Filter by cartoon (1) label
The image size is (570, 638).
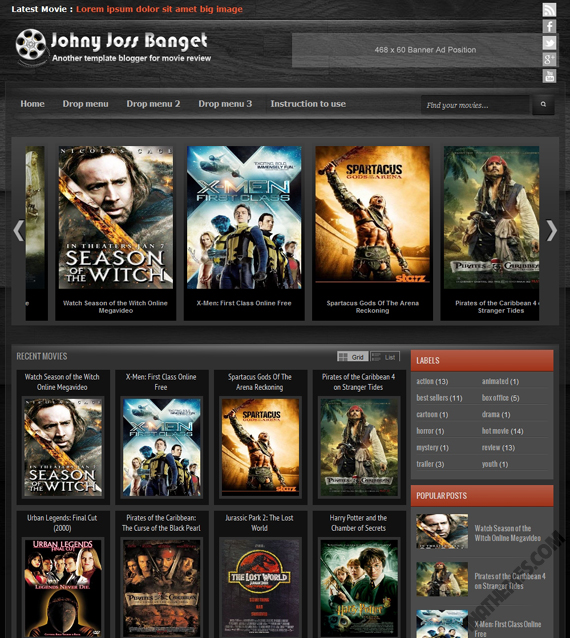tap(432, 415)
